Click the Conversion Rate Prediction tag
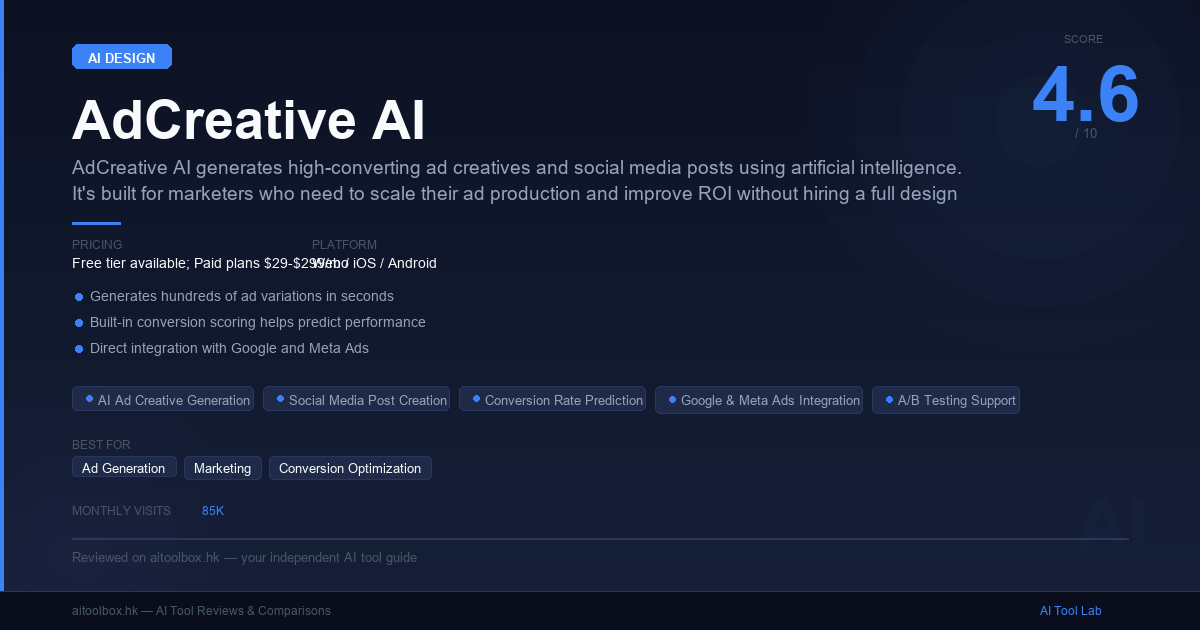The width and height of the screenshot is (1200, 630). coord(552,399)
